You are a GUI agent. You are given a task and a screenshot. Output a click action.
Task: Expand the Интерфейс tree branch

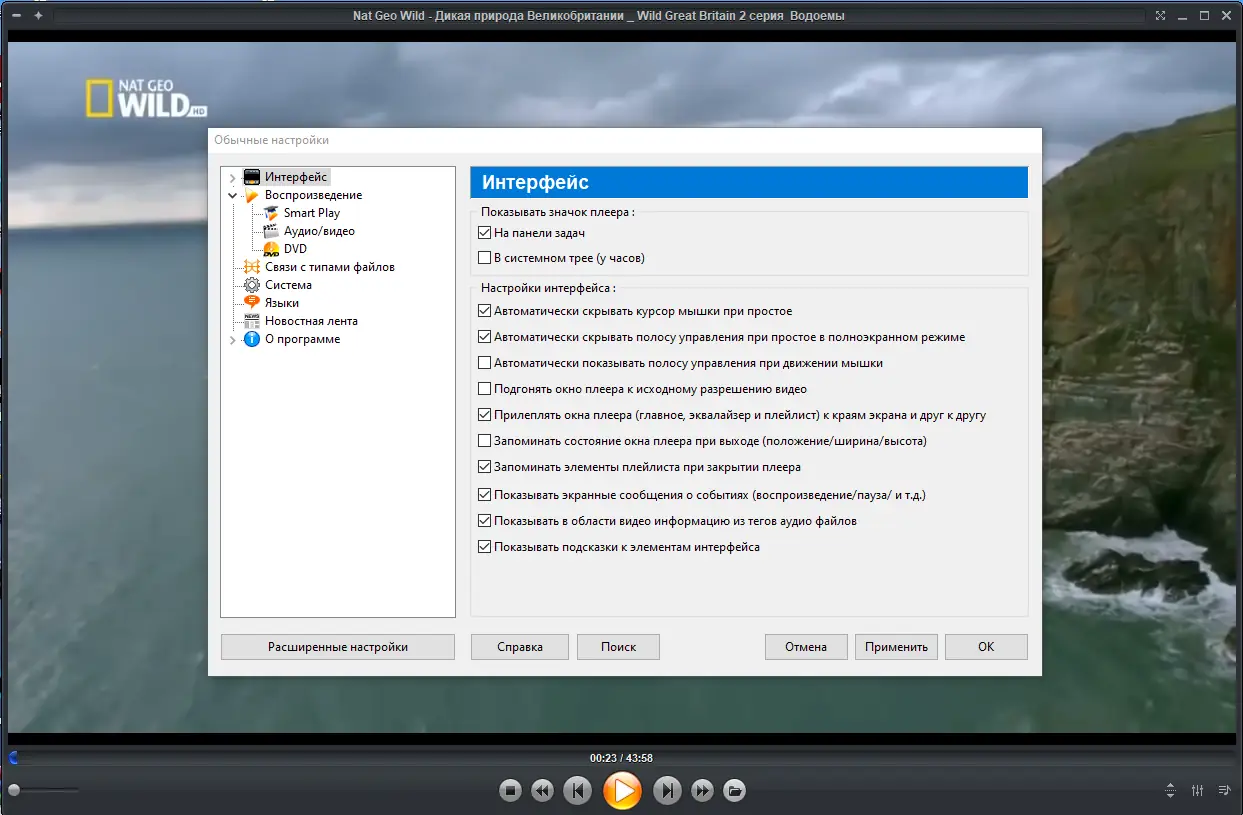[232, 176]
